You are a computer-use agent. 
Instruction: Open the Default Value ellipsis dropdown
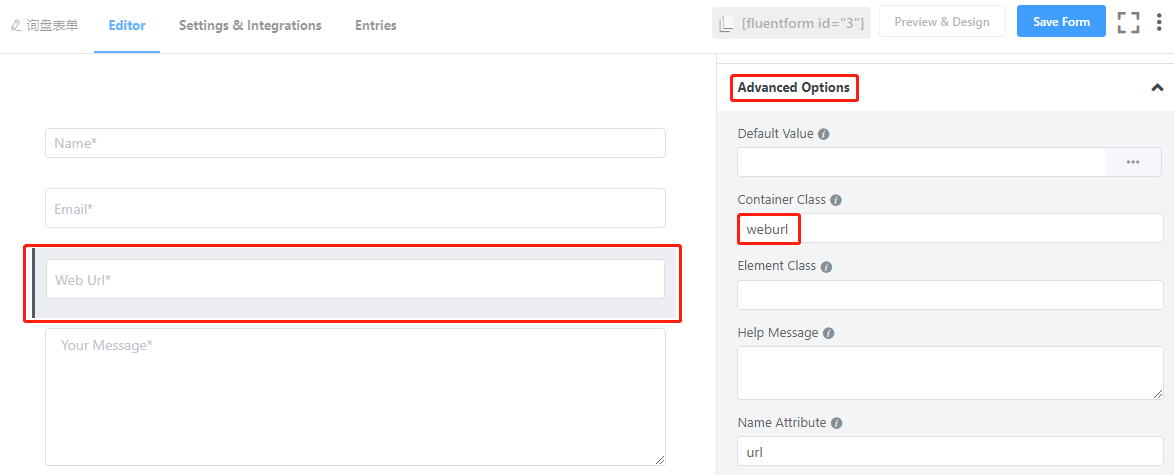(x=1133, y=162)
